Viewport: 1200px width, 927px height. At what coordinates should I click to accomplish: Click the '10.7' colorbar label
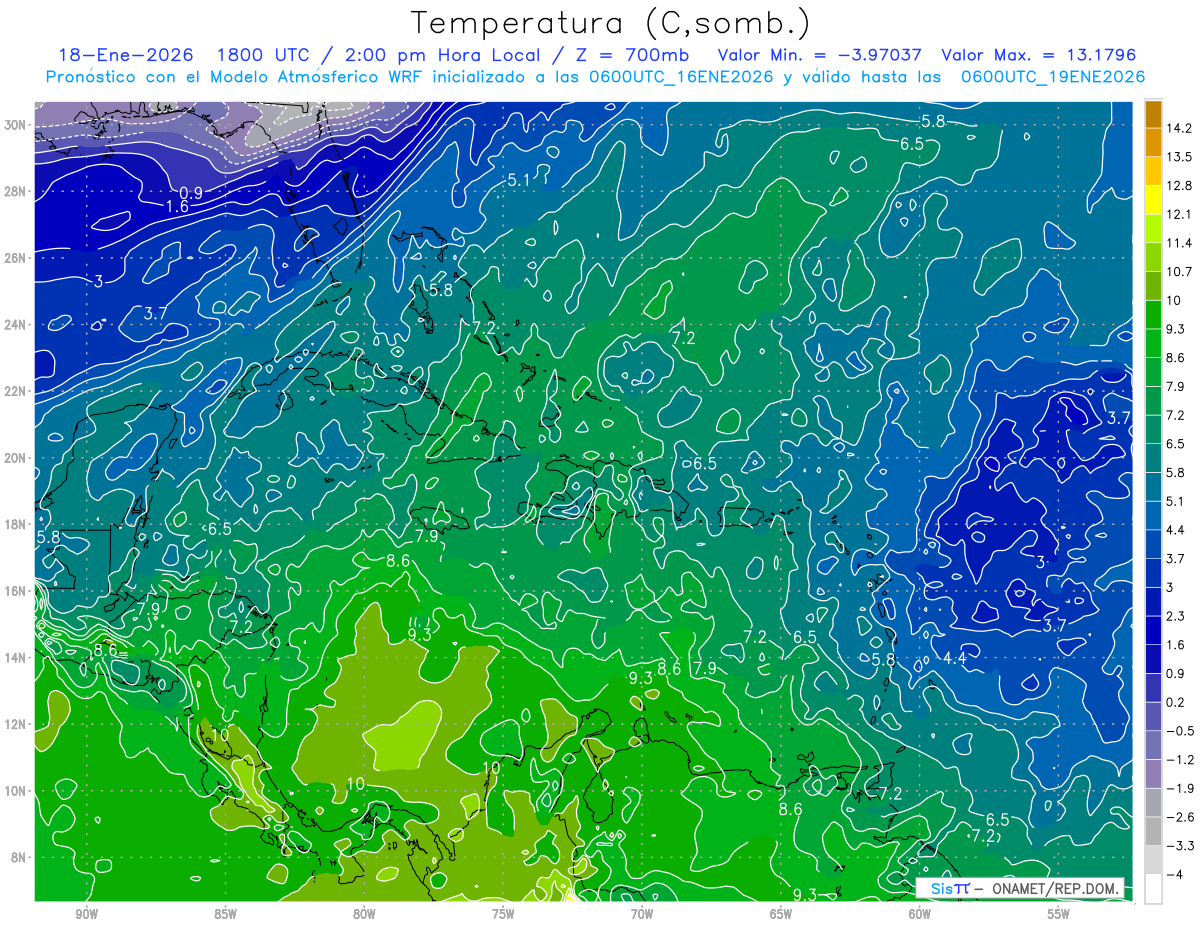[x=1179, y=271]
